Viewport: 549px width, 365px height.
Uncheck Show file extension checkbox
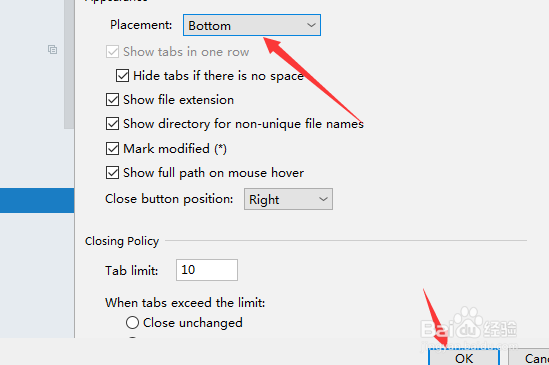112,99
